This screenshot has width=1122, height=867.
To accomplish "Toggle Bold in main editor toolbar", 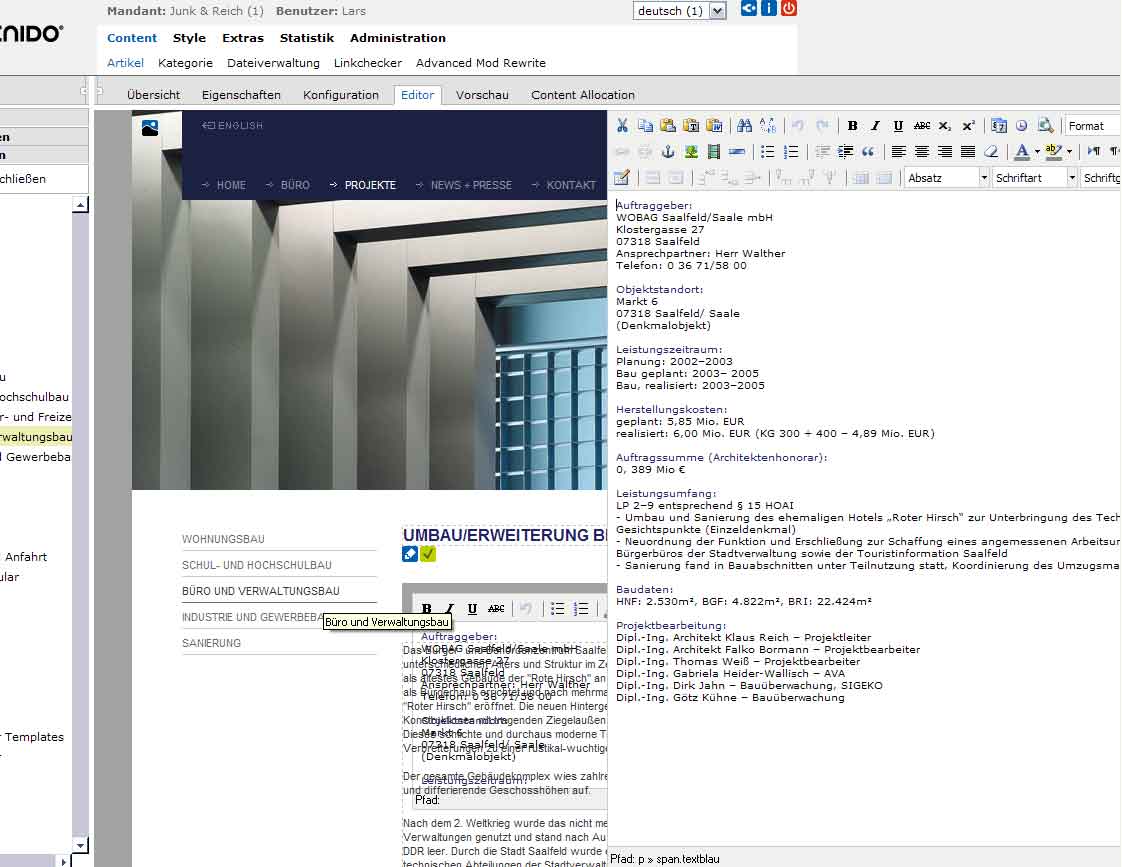I will coord(852,126).
